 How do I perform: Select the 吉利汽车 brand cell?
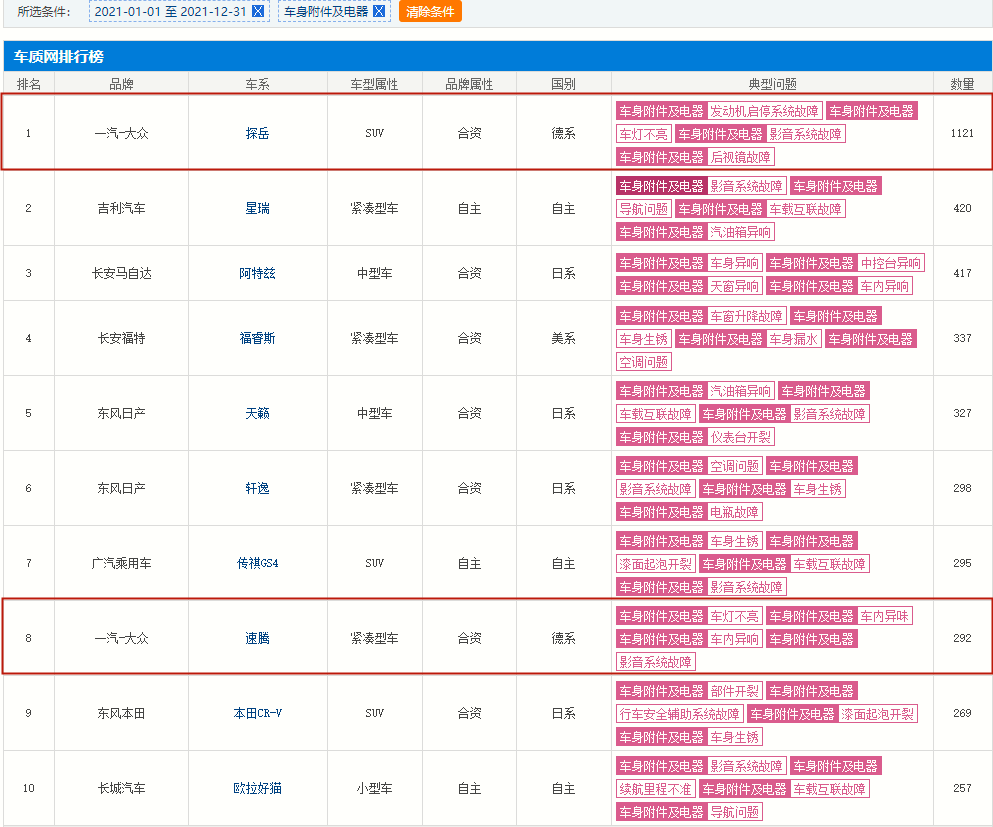click(121, 208)
